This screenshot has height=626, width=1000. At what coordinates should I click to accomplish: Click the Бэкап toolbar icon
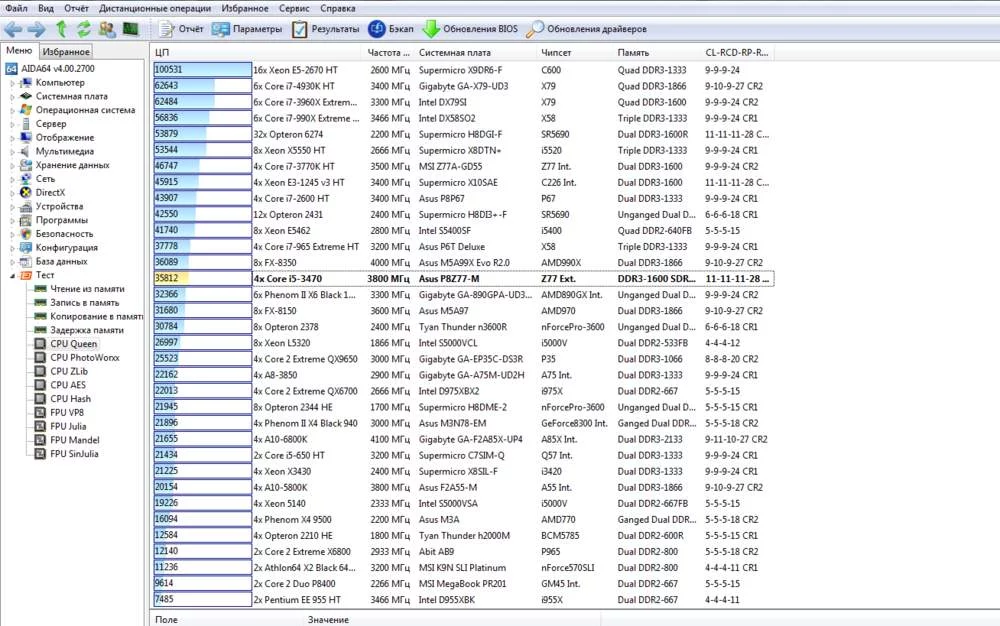pos(391,29)
